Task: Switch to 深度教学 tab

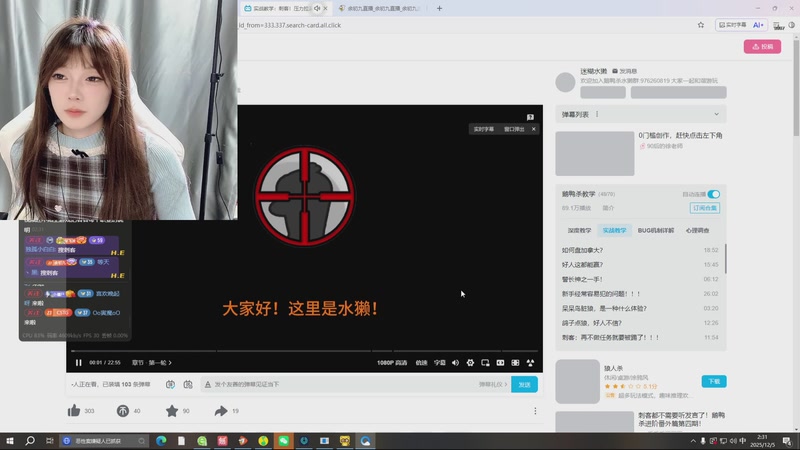Action: pyautogui.click(x=580, y=231)
